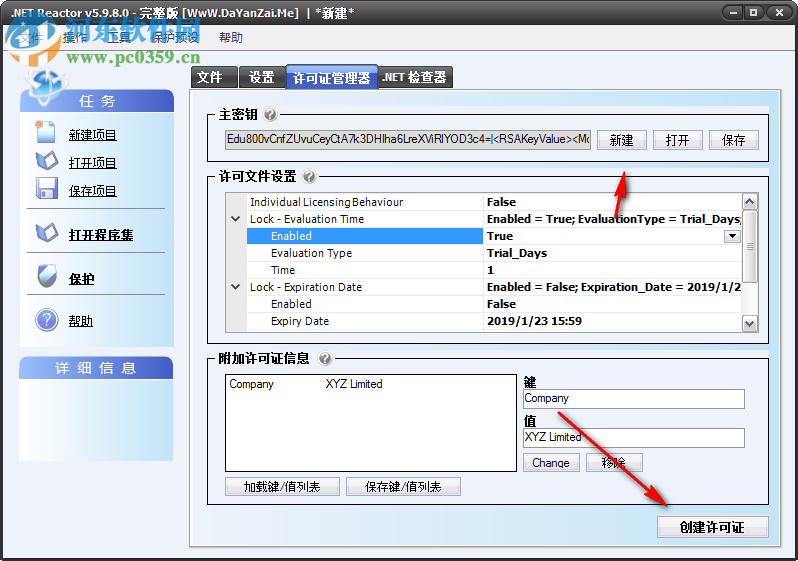Click the 键 input field containing Company
This screenshot has width=798, height=561.
point(634,399)
